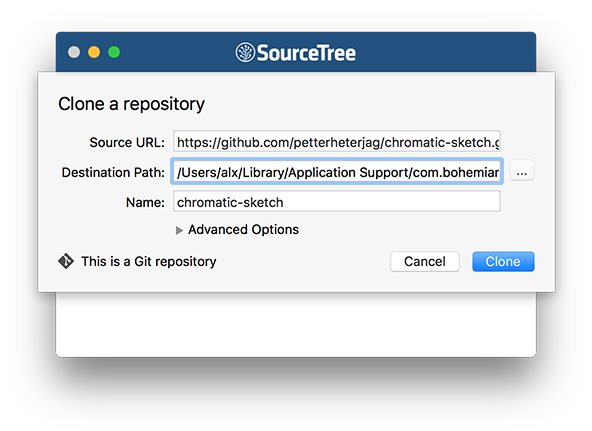Click the SourceTree title text

pos(306,53)
